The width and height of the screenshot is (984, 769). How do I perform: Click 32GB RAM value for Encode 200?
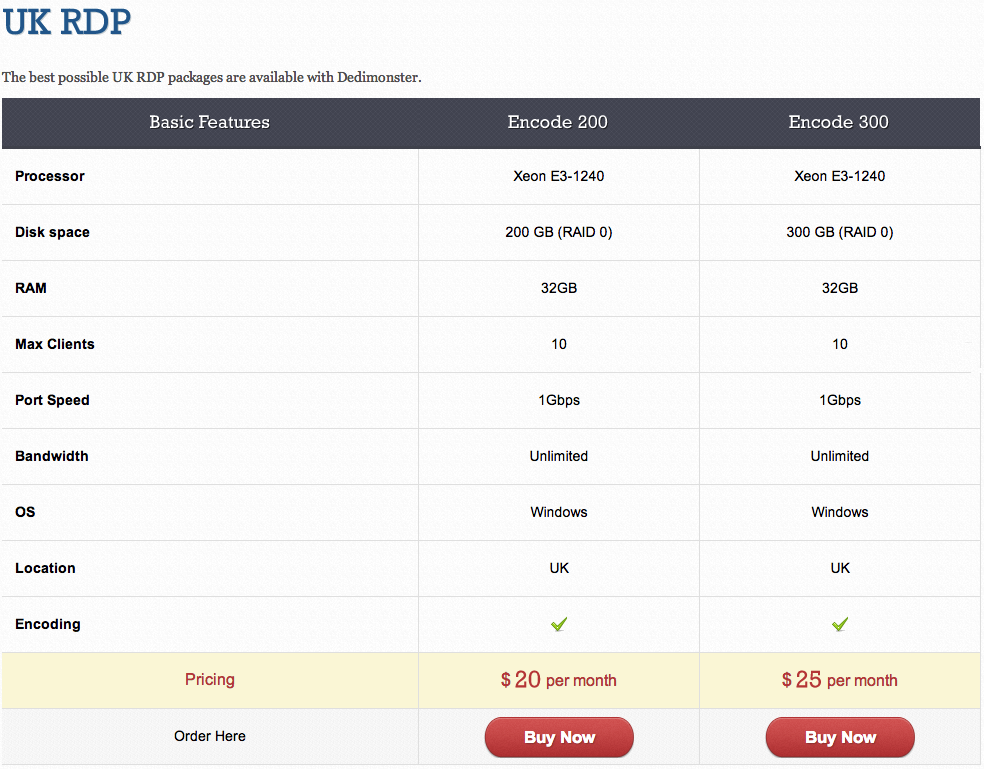pos(559,288)
